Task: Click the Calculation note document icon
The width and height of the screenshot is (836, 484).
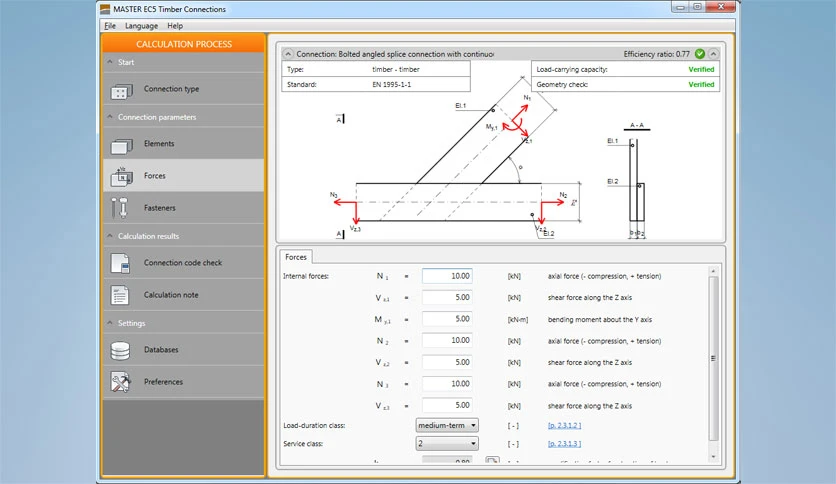Action: click(x=119, y=295)
